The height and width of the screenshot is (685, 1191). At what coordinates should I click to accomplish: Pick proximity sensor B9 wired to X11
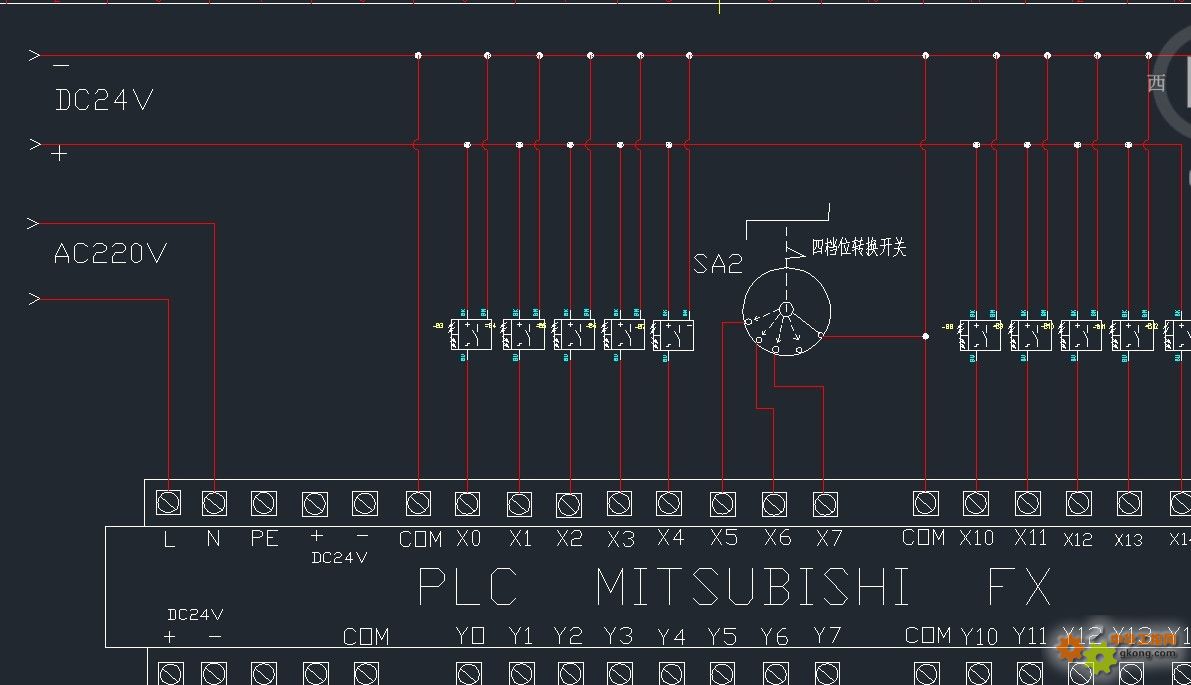(1031, 335)
